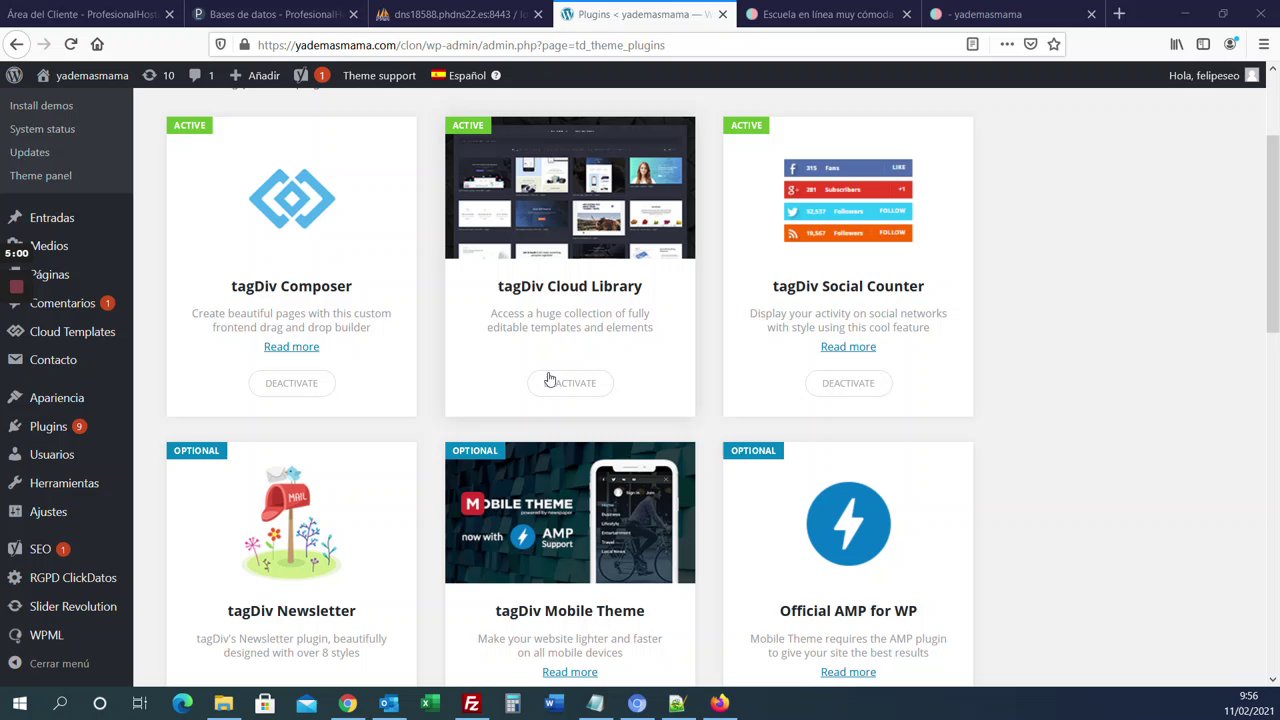
Task: Open the Entradas pin icon in sidebar
Action: click(x=14, y=217)
